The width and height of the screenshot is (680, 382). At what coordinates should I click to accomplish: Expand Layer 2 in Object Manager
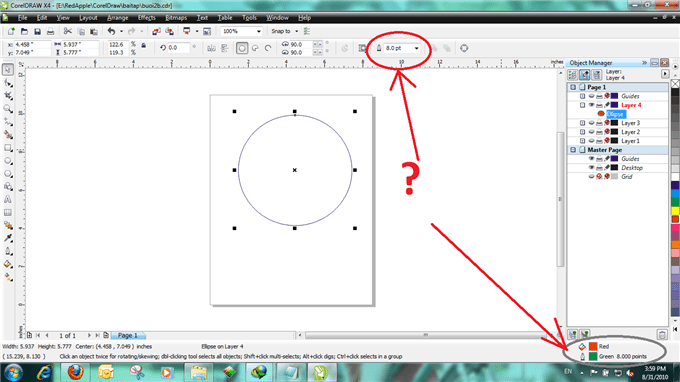click(582, 132)
